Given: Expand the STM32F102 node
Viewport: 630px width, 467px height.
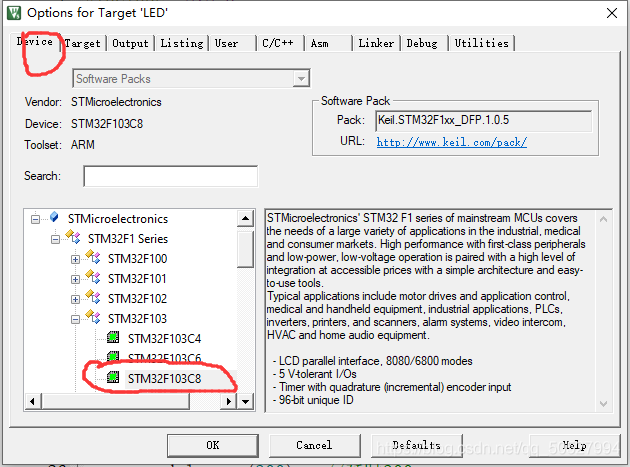Looking at the screenshot, I should coord(75,299).
